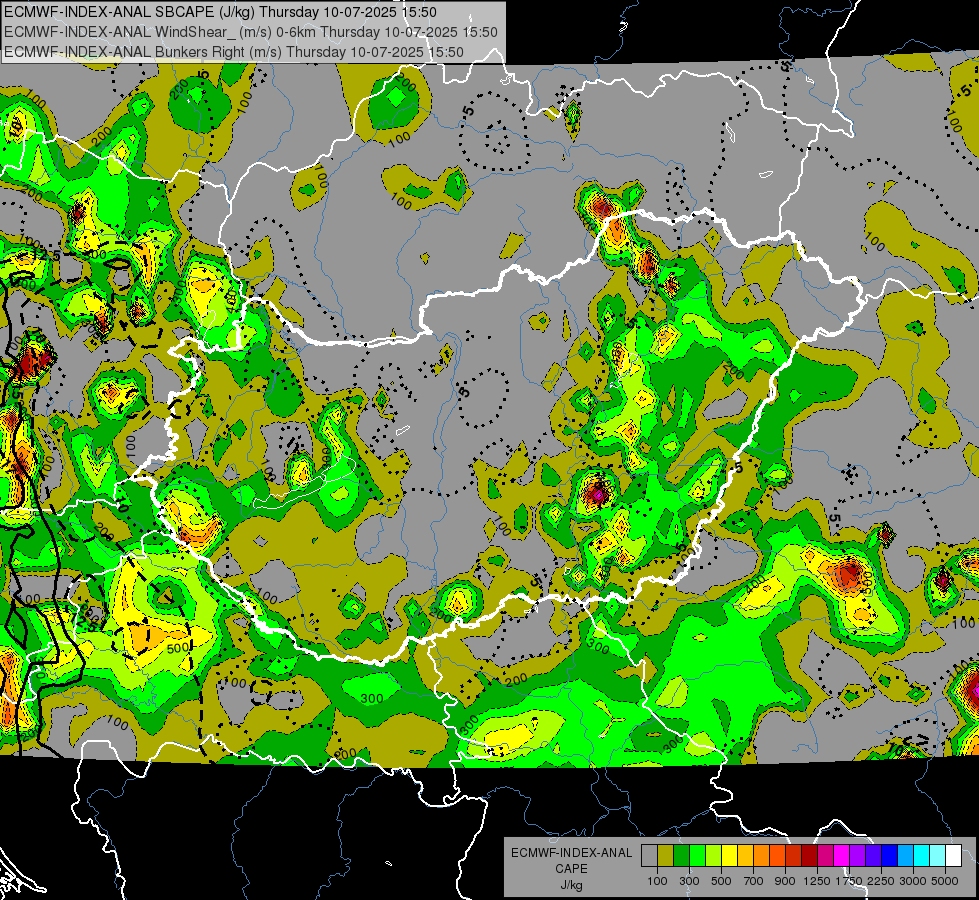Click the 300 tick label in legend
The height and width of the screenshot is (900, 979).
pos(689,881)
